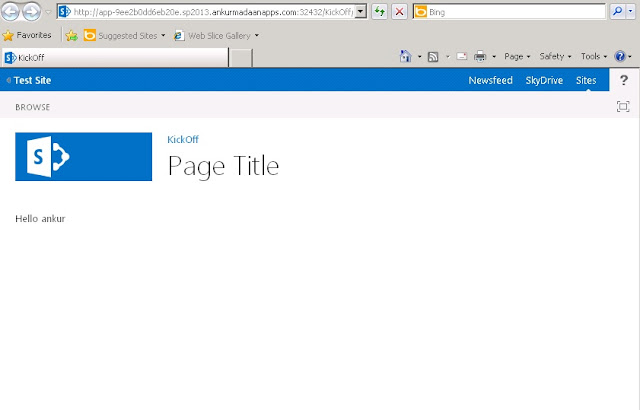Open Sites in the suite bar

tap(586, 80)
